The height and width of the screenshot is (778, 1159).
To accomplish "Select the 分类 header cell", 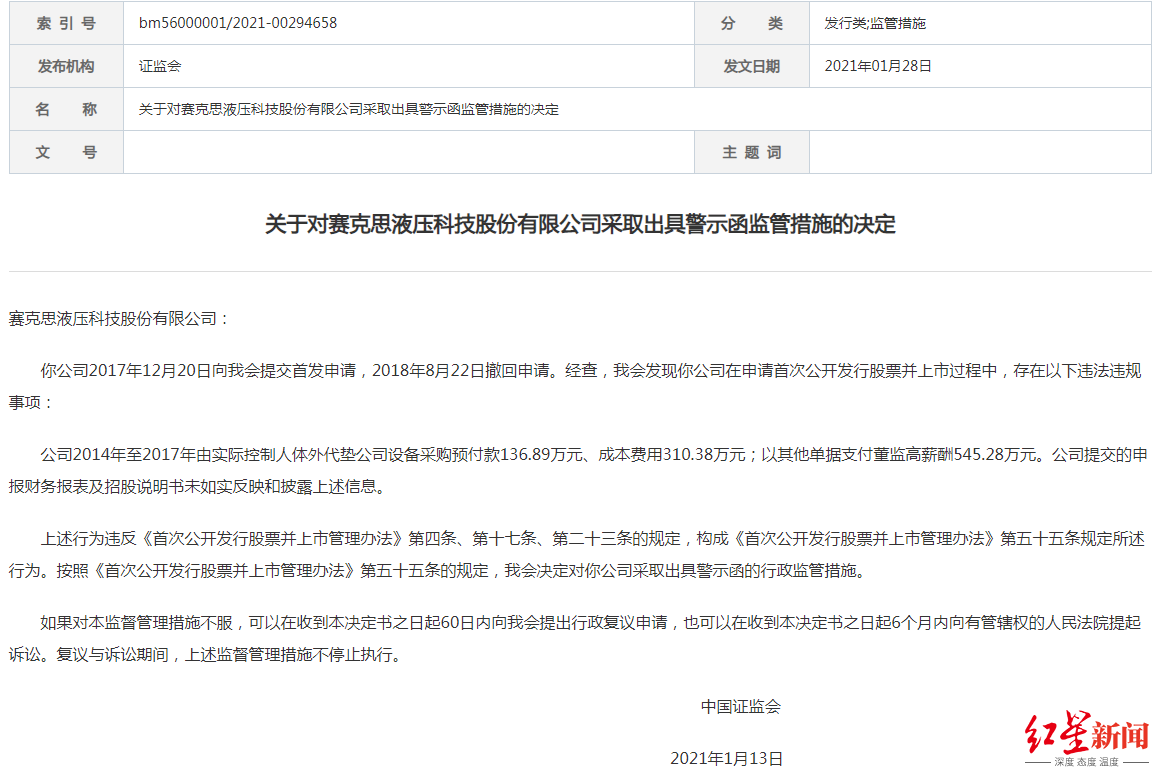I will [x=751, y=23].
